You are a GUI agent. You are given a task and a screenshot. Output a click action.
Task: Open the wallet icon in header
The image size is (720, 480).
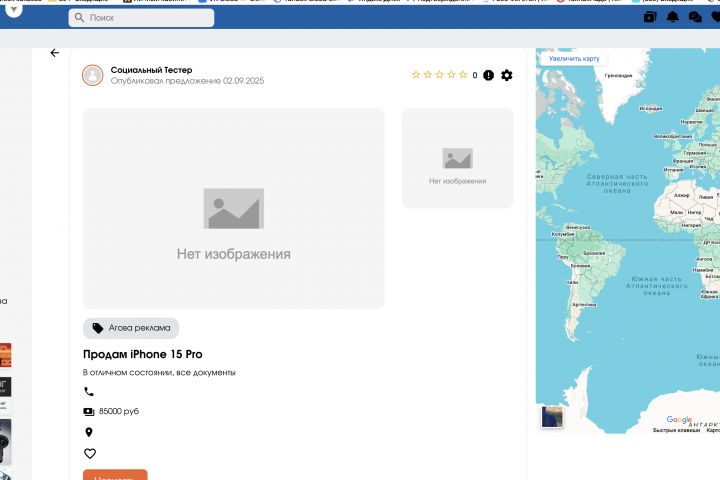coord(650,17)
